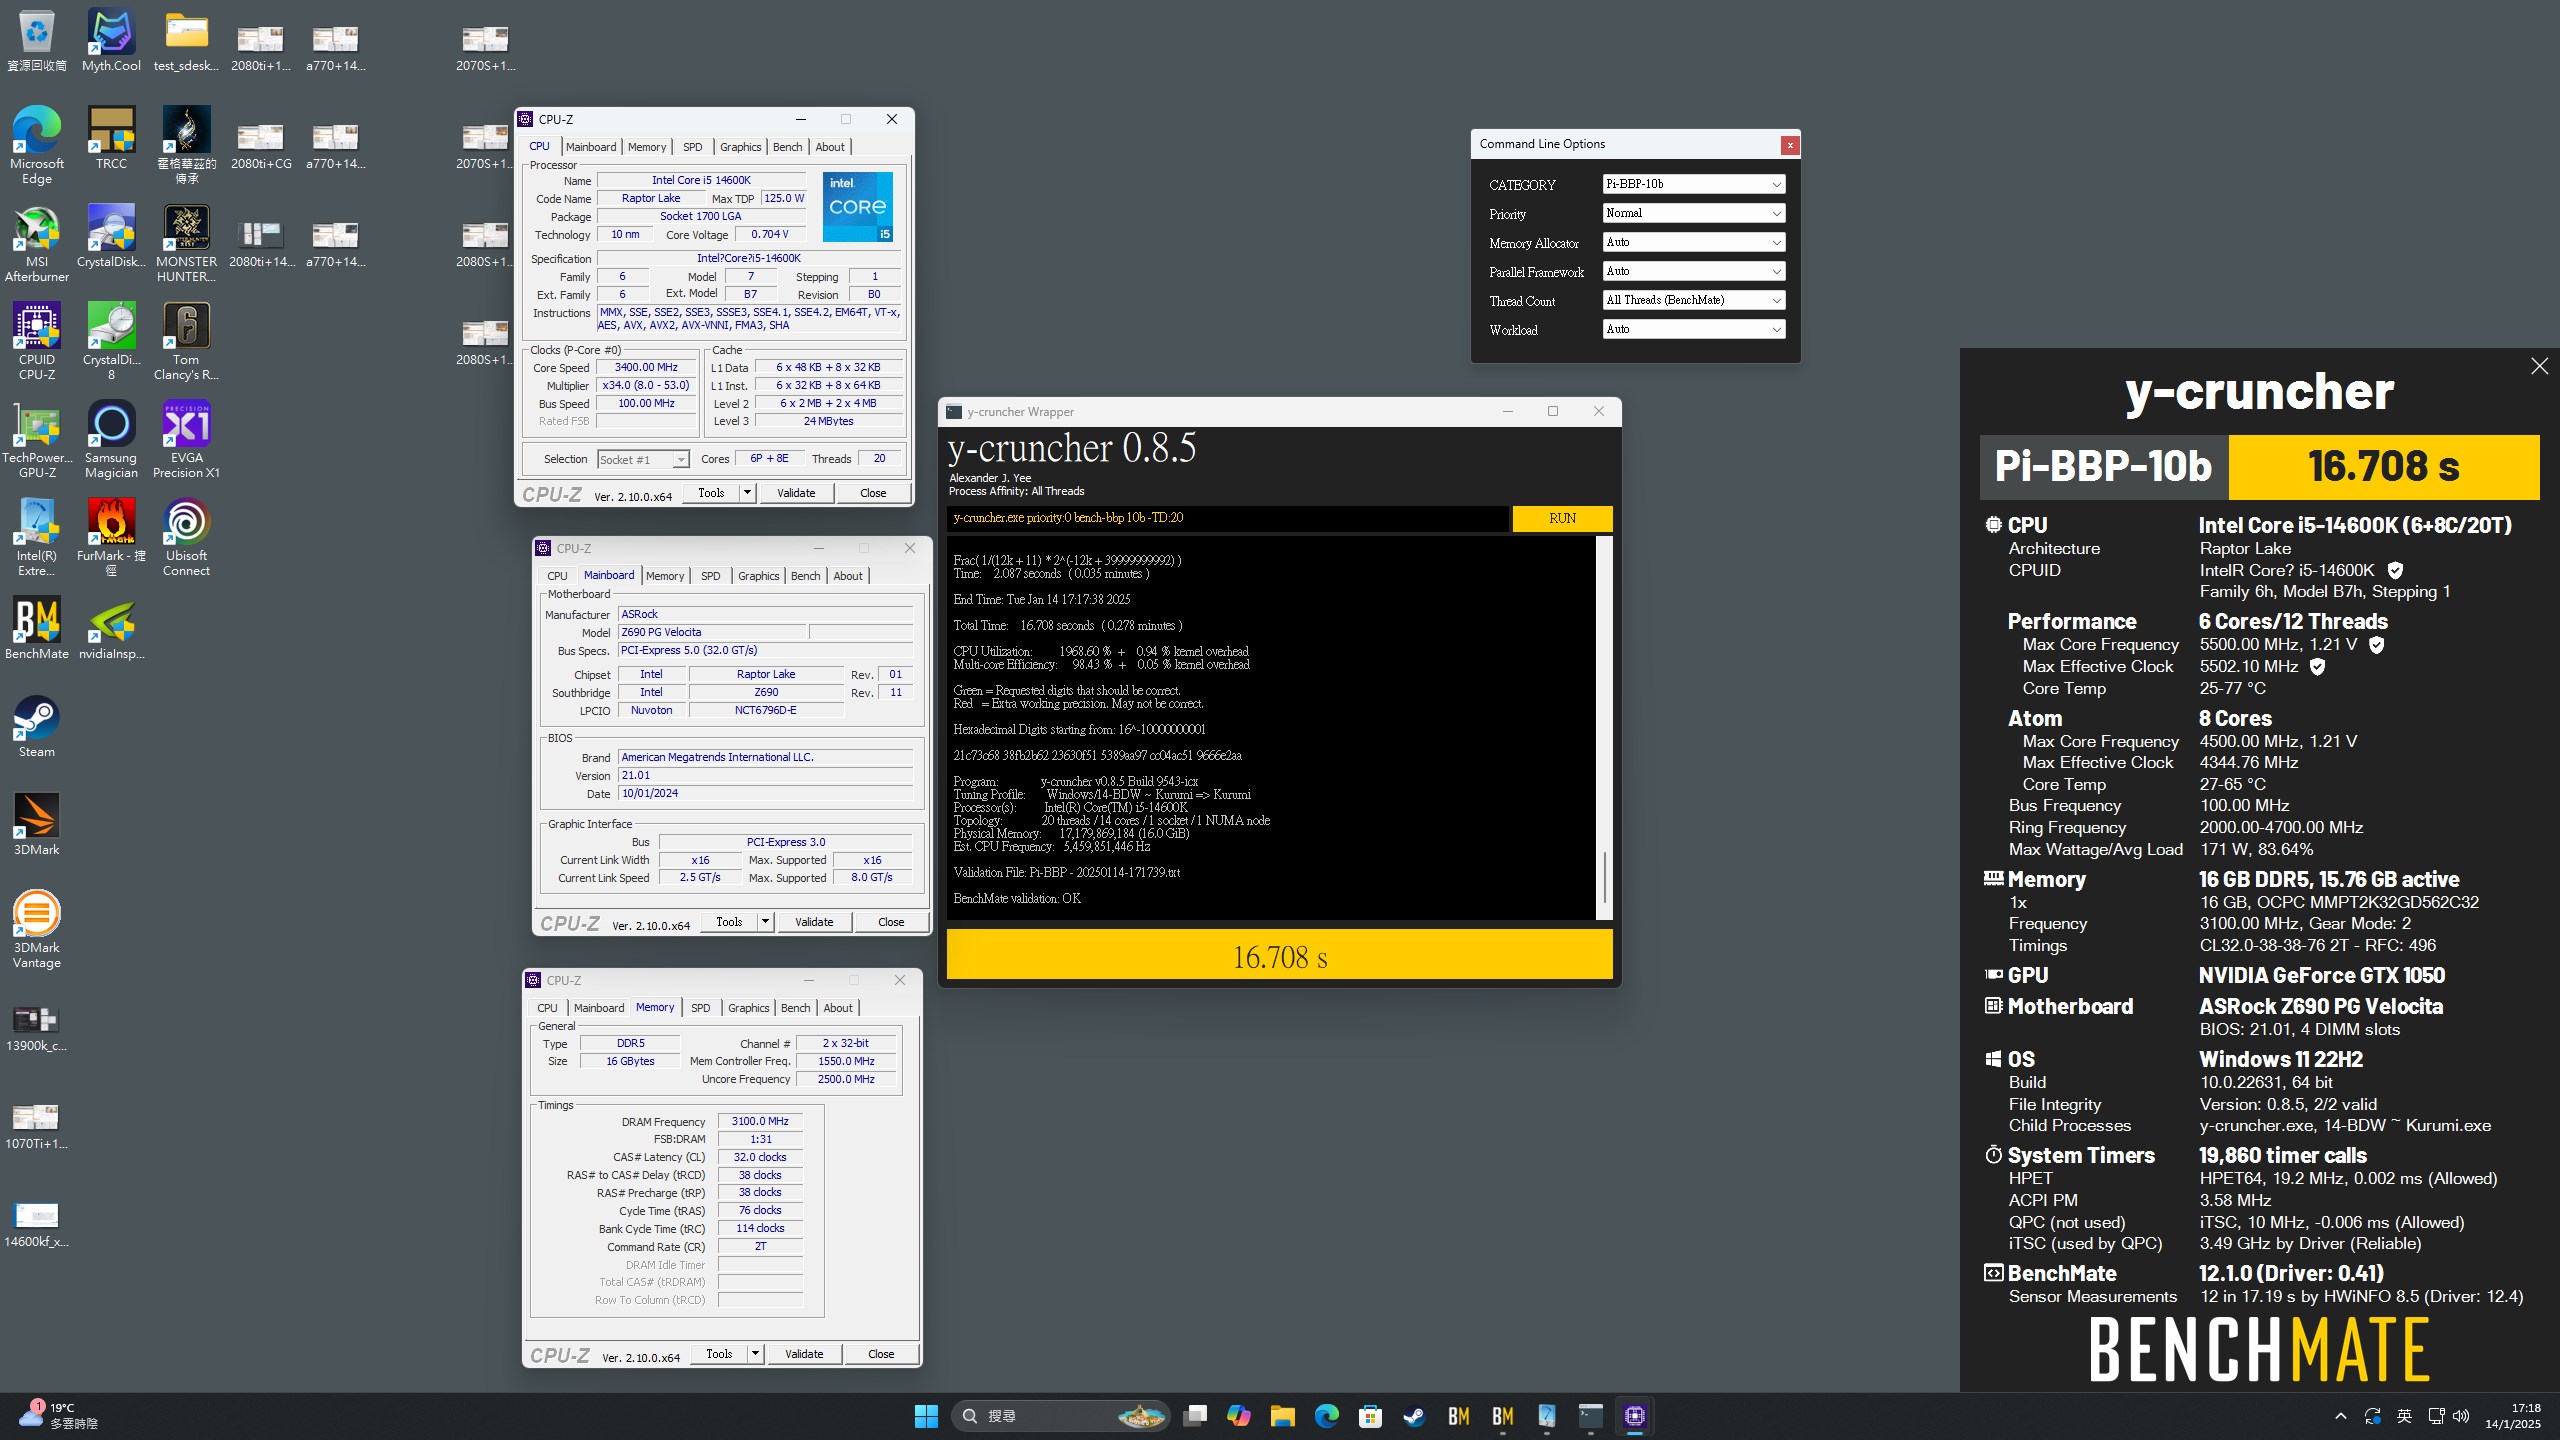Click the taskbar search box
Image resolution: width=2560 pixels, height=1440 pixels.
tap(1060, 1416)
